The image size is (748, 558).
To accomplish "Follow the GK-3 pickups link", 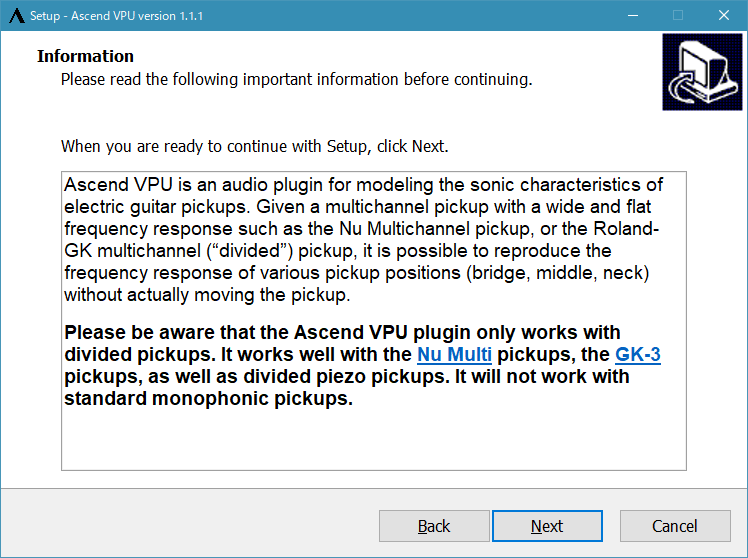I will click(x=638, y=355).
